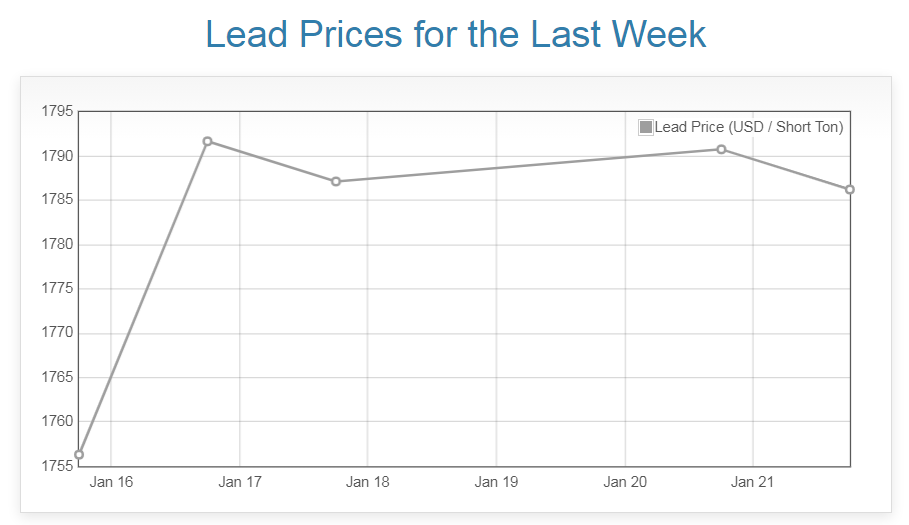Select the 1780 y-axis label
909x525 pixels.
click(x=57, y=244)
